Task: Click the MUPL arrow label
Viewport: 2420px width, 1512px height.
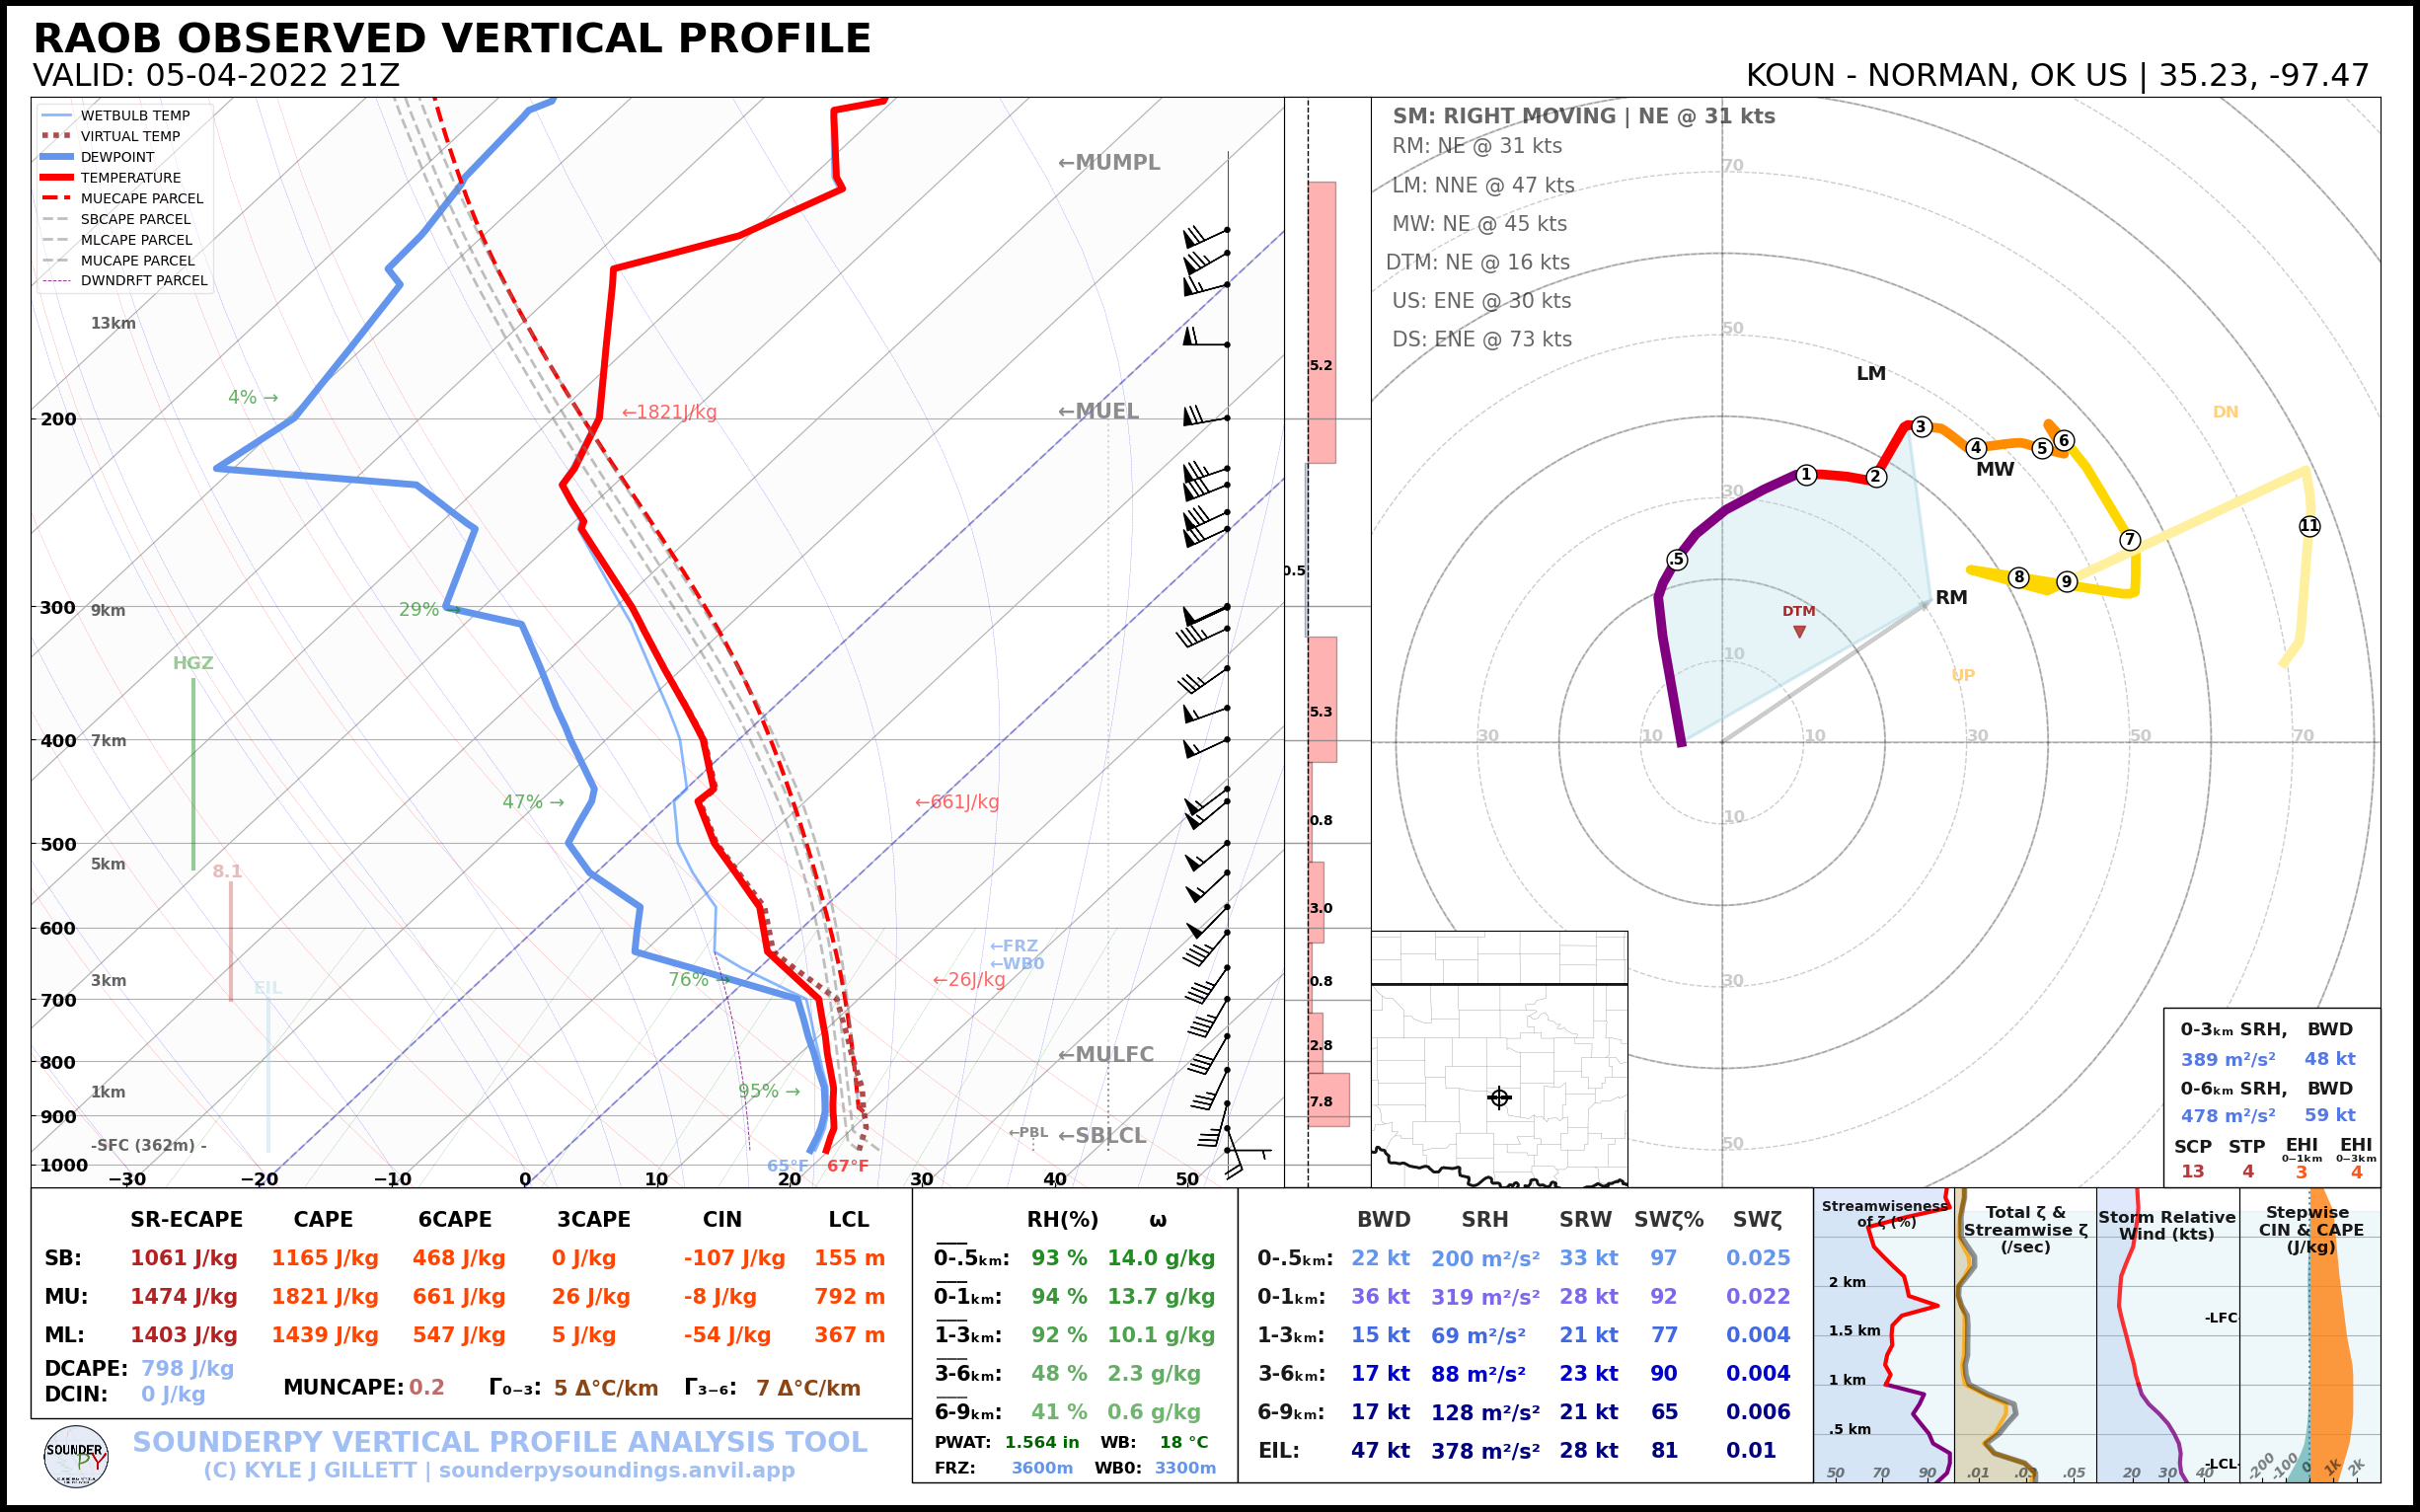Action: point(1109,162)
